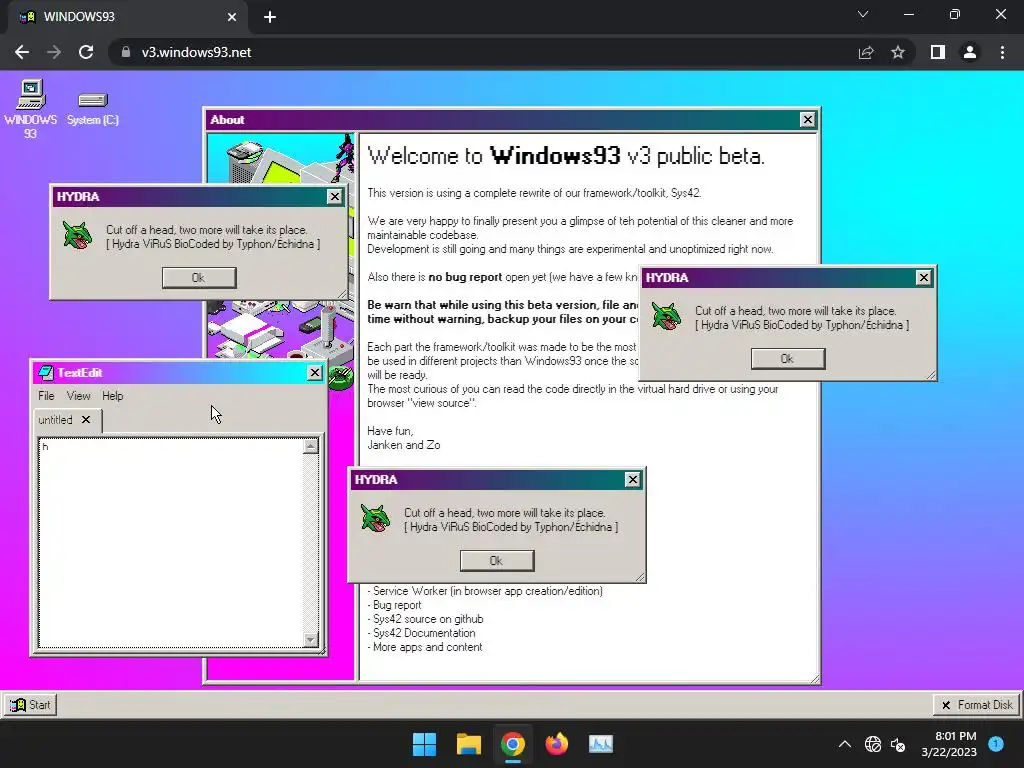1024x768 pixels.
Task: Open the View menu in TextEdit
Action: click(78, 396)
